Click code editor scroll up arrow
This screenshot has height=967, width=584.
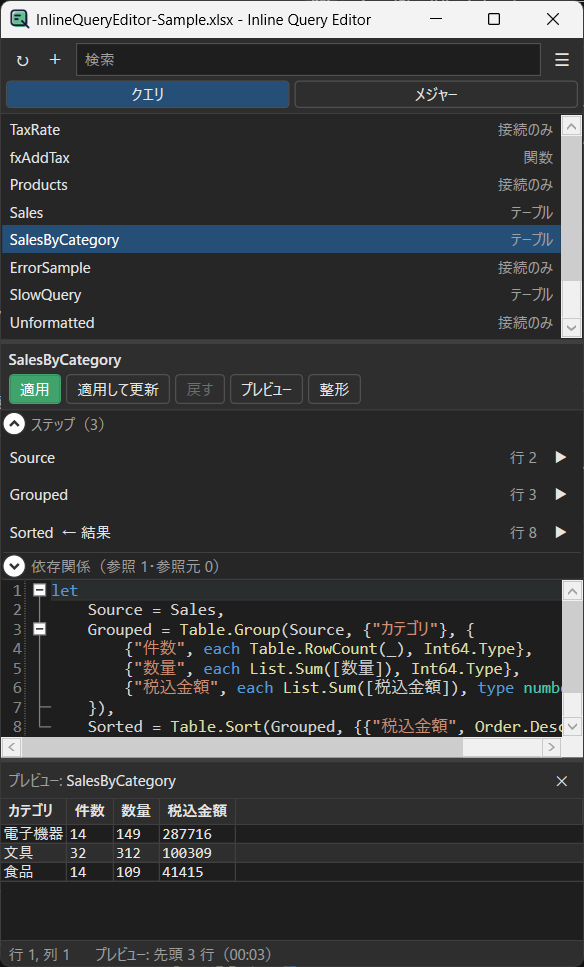tap(572, 591)
